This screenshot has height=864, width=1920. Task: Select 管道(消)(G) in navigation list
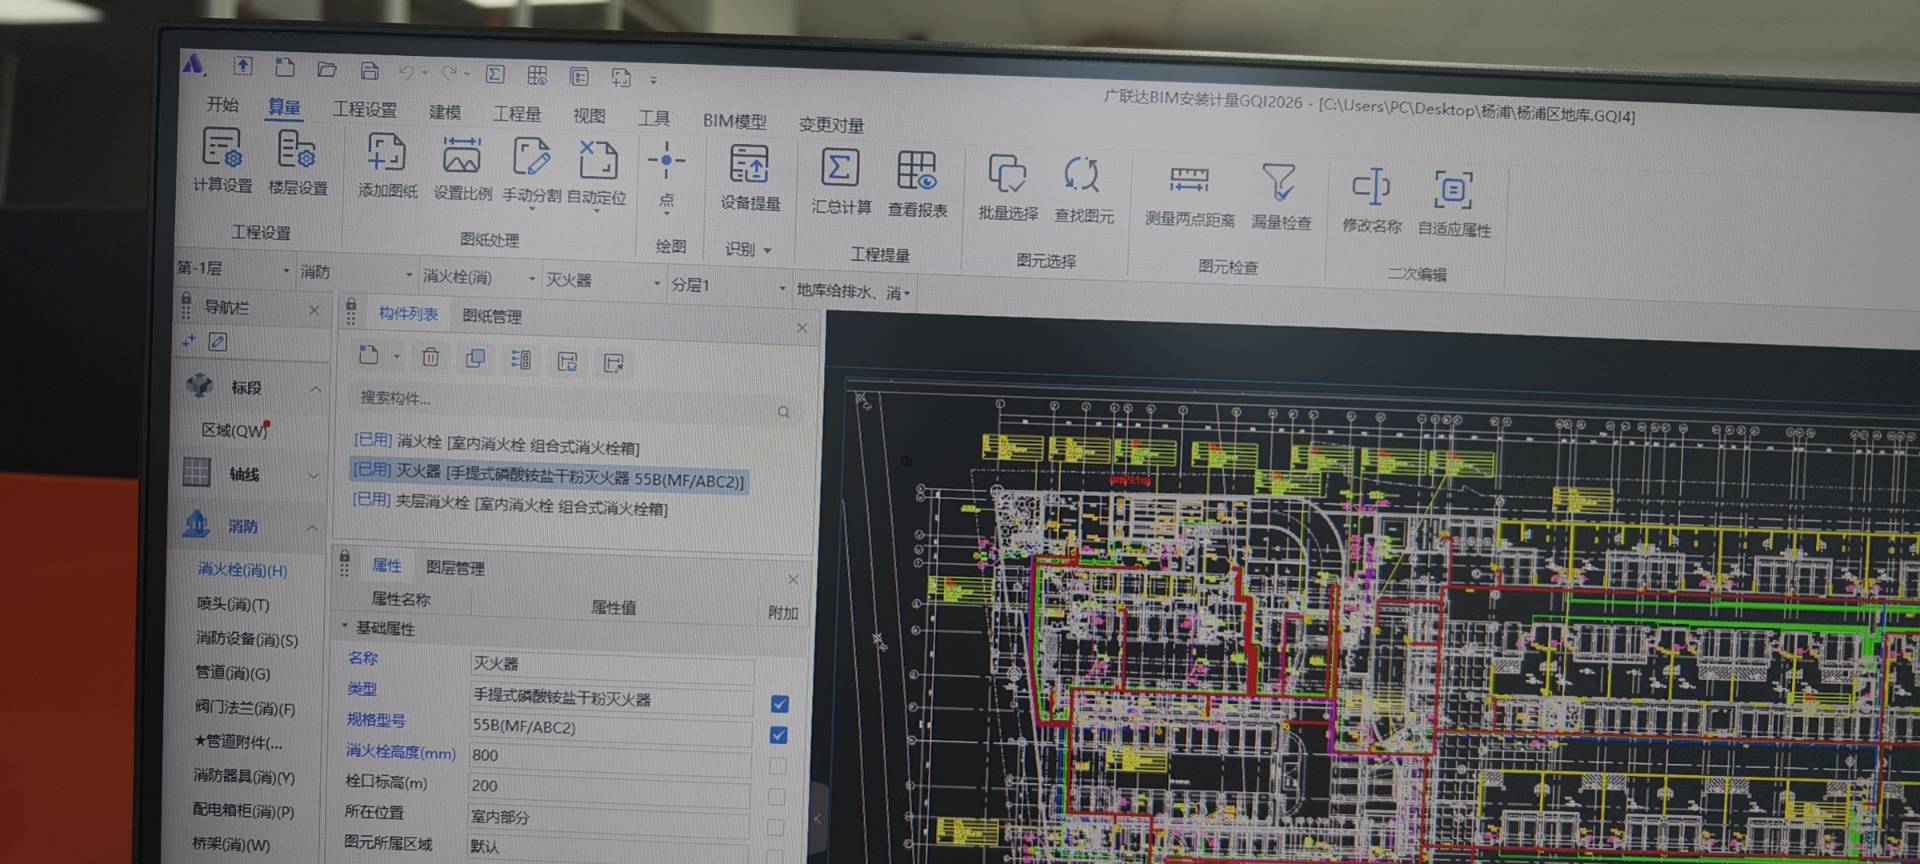coord(233,673)
